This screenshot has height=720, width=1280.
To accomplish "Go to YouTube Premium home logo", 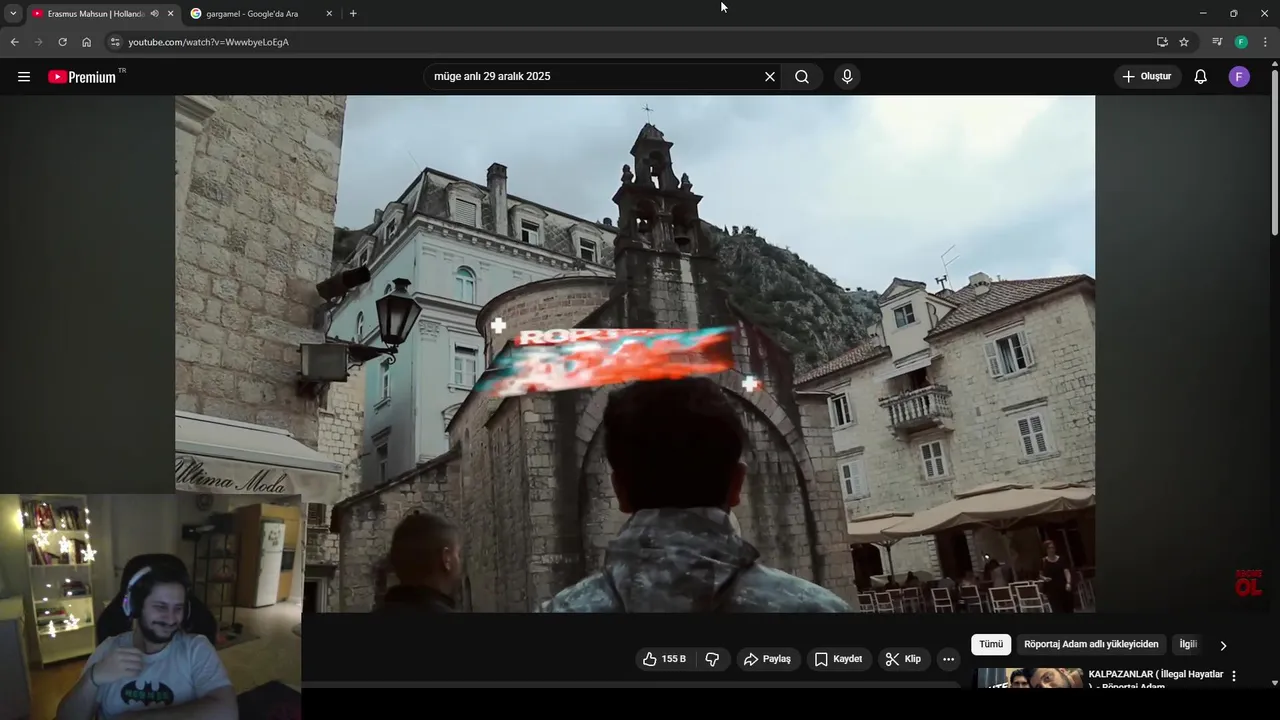I will [x=84, y=77].
